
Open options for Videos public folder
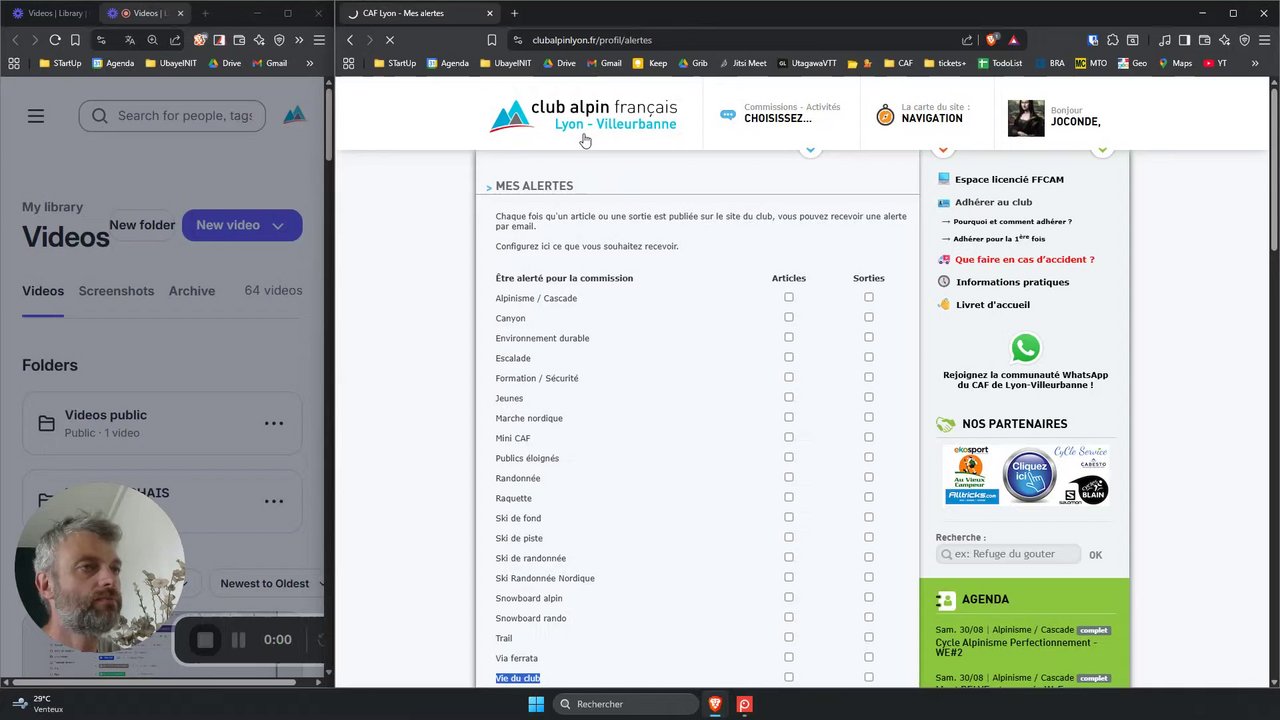coord(274,423)
